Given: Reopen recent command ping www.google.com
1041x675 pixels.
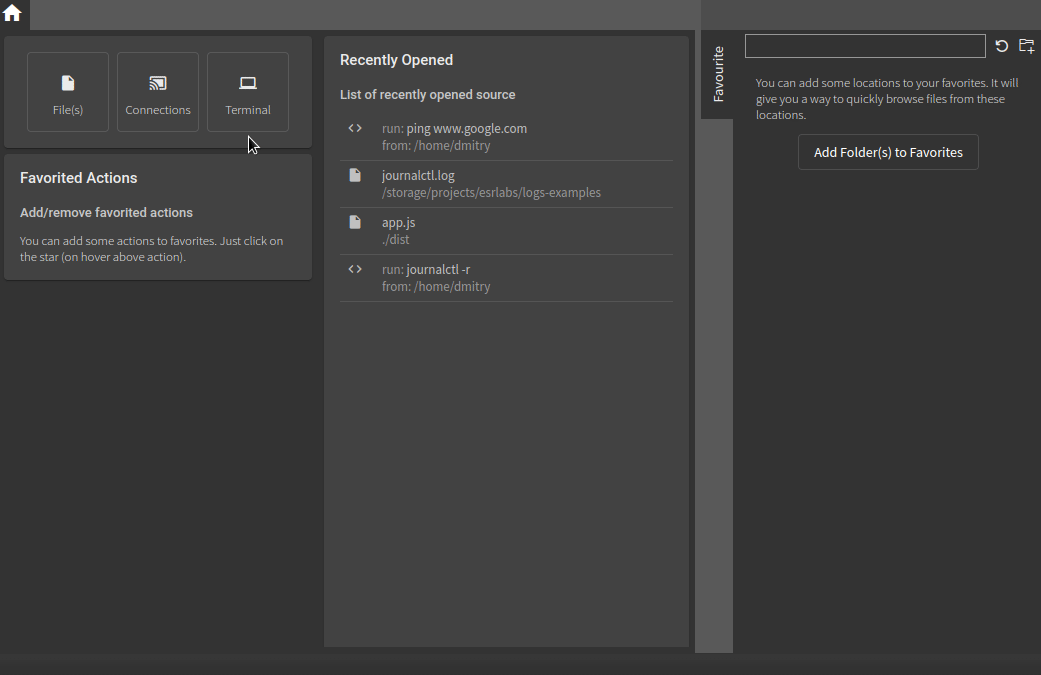Looking at the screenshot, I should [506, 137].
